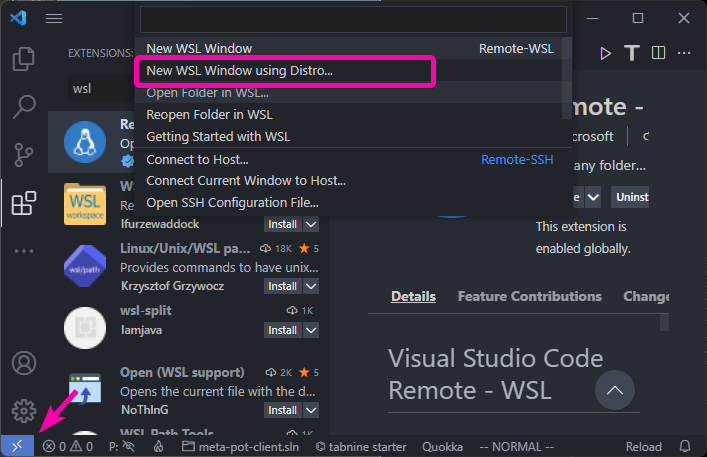The width and height of the screenshot is (707, 457).
Task: Choose Connect to Host...
Action: pyautogui.click(x=350, y=160)
